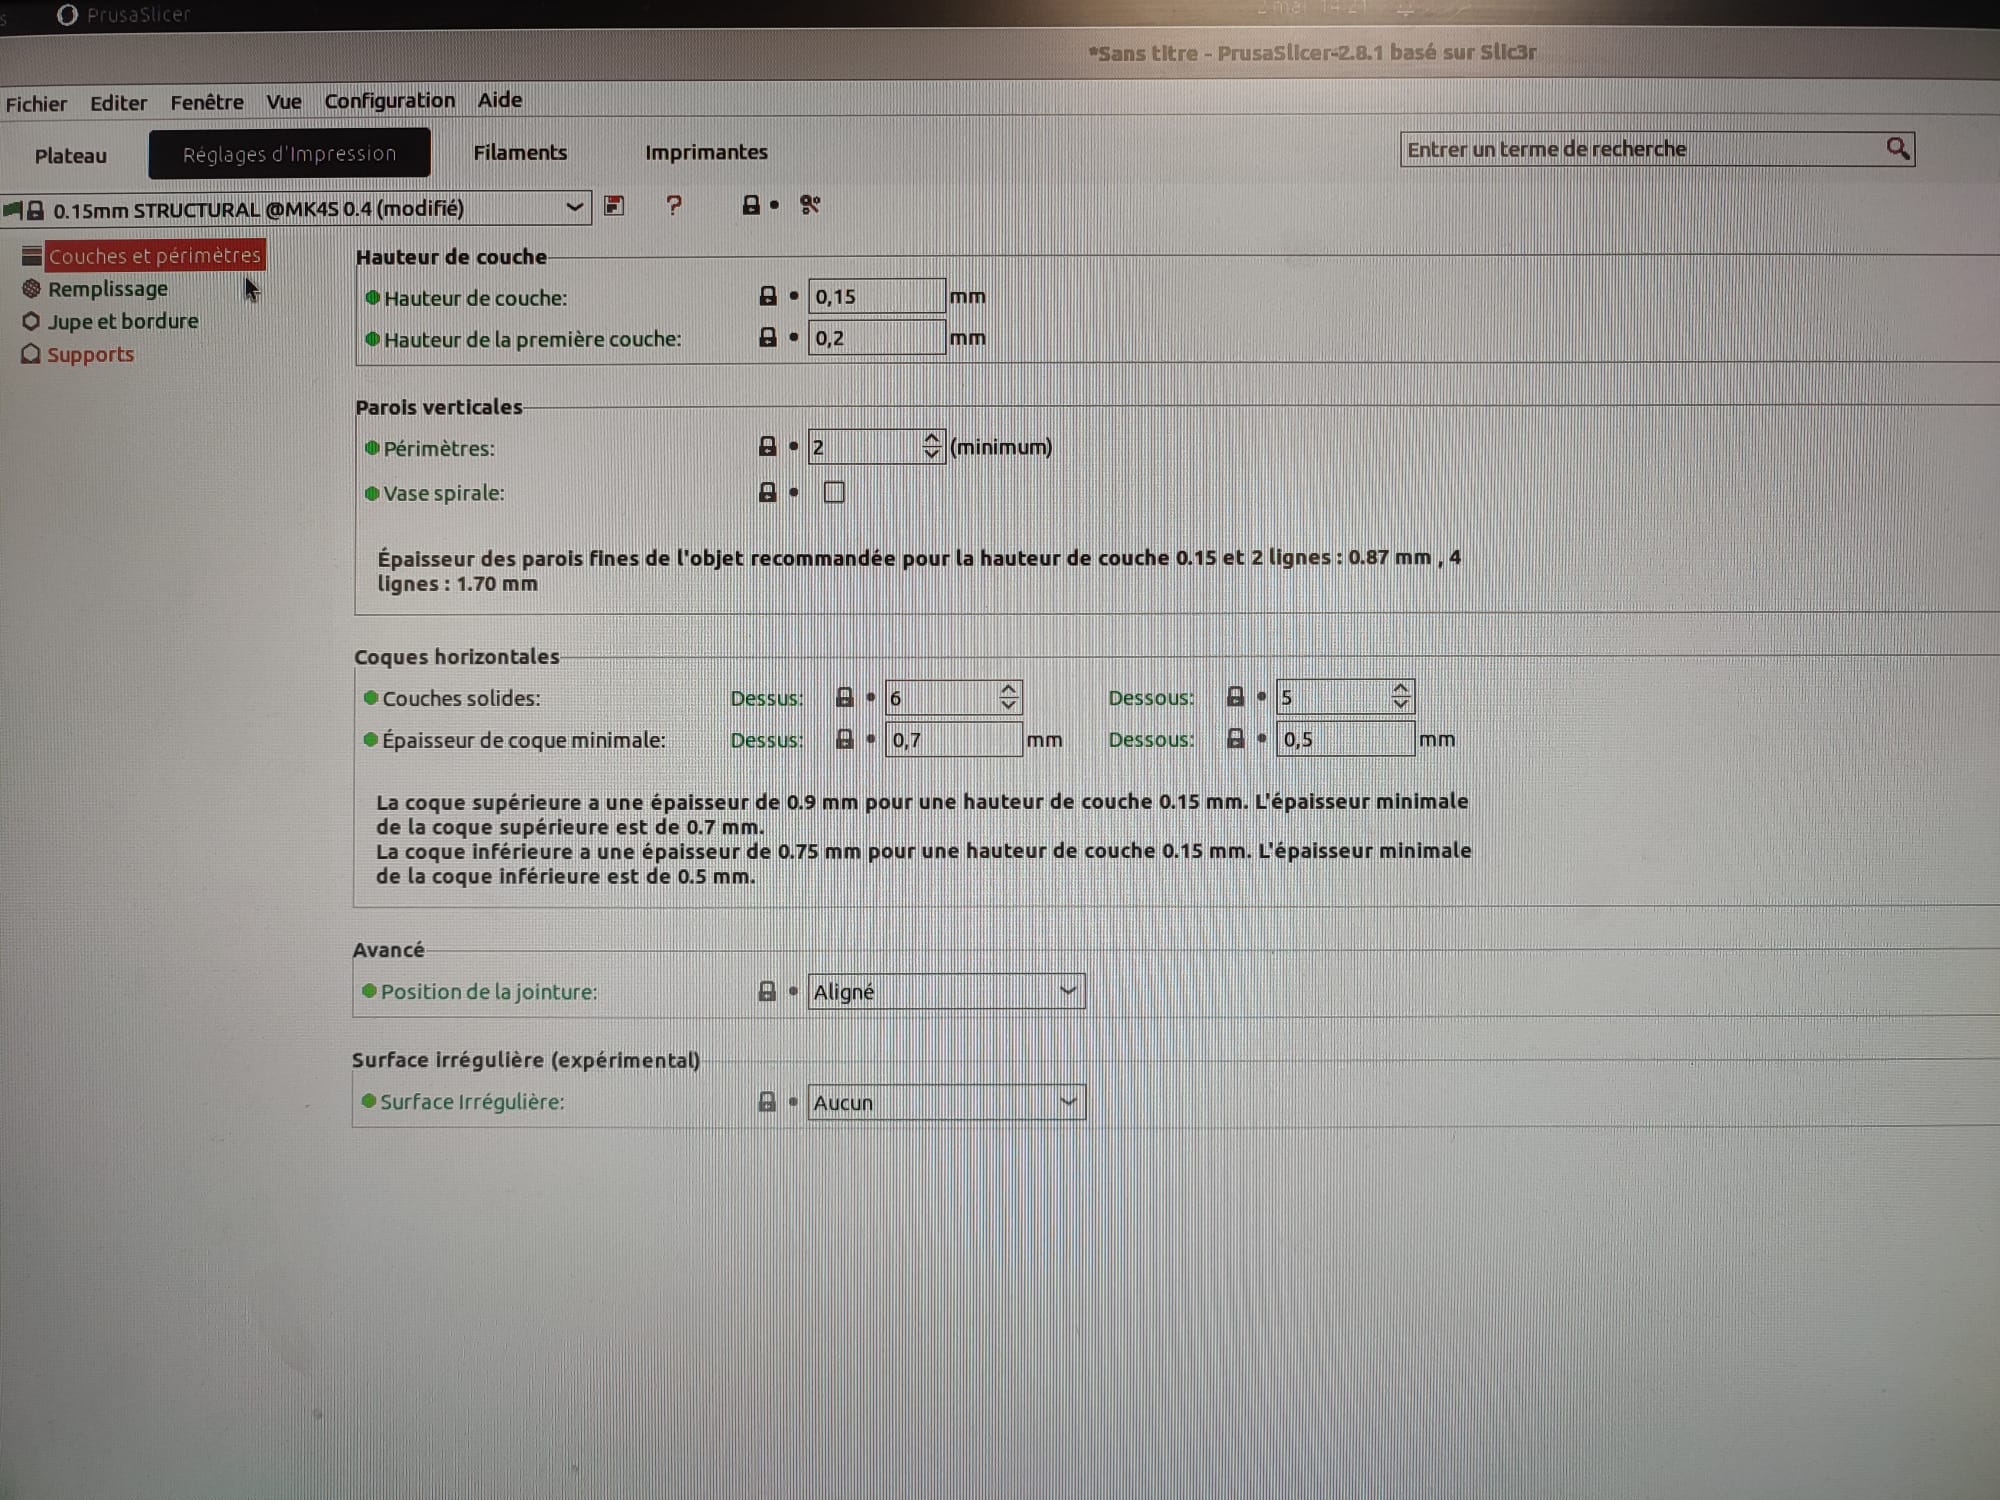The height and width of the screenshot is (1500, 2000).
Task: Click lock icon next to Hauteur de couche
Action: pos(768,296)
